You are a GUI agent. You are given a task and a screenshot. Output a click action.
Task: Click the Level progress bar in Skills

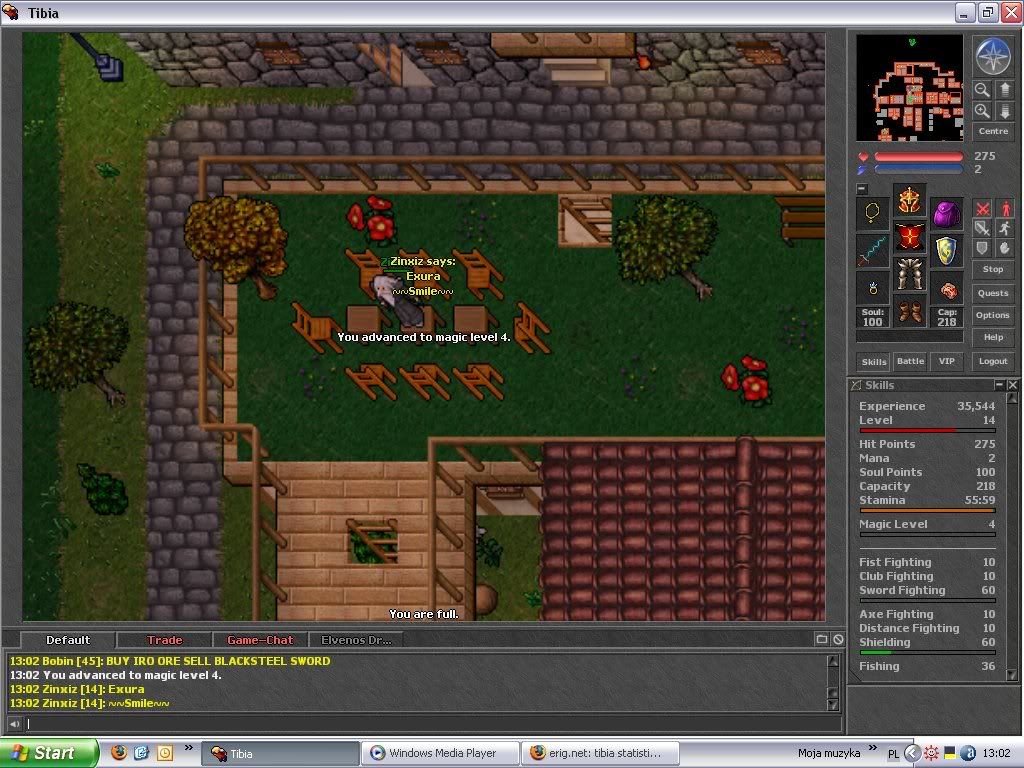pos(927,430)
